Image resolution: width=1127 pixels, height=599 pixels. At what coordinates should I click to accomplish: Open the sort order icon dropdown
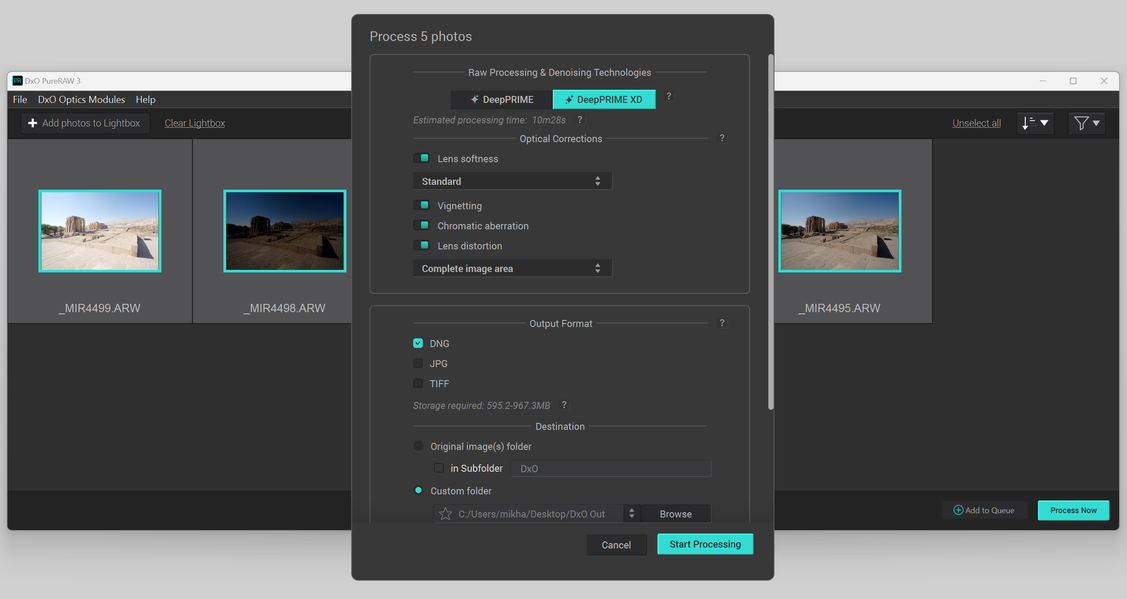1035,123
